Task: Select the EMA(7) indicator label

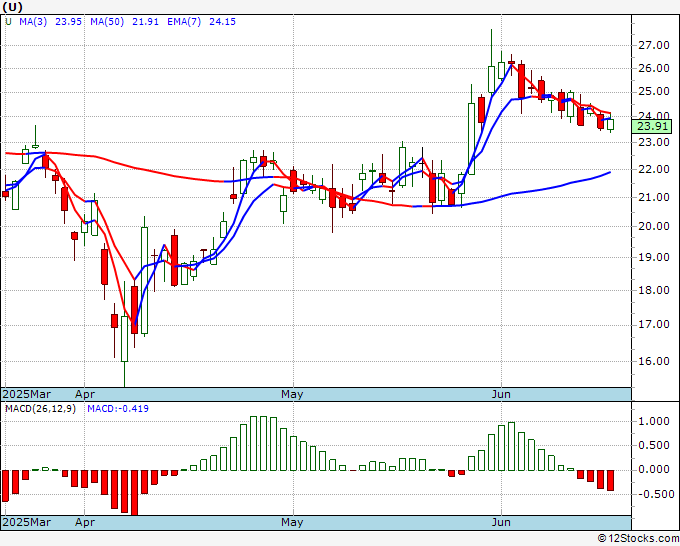Action: tap(184, 22)
